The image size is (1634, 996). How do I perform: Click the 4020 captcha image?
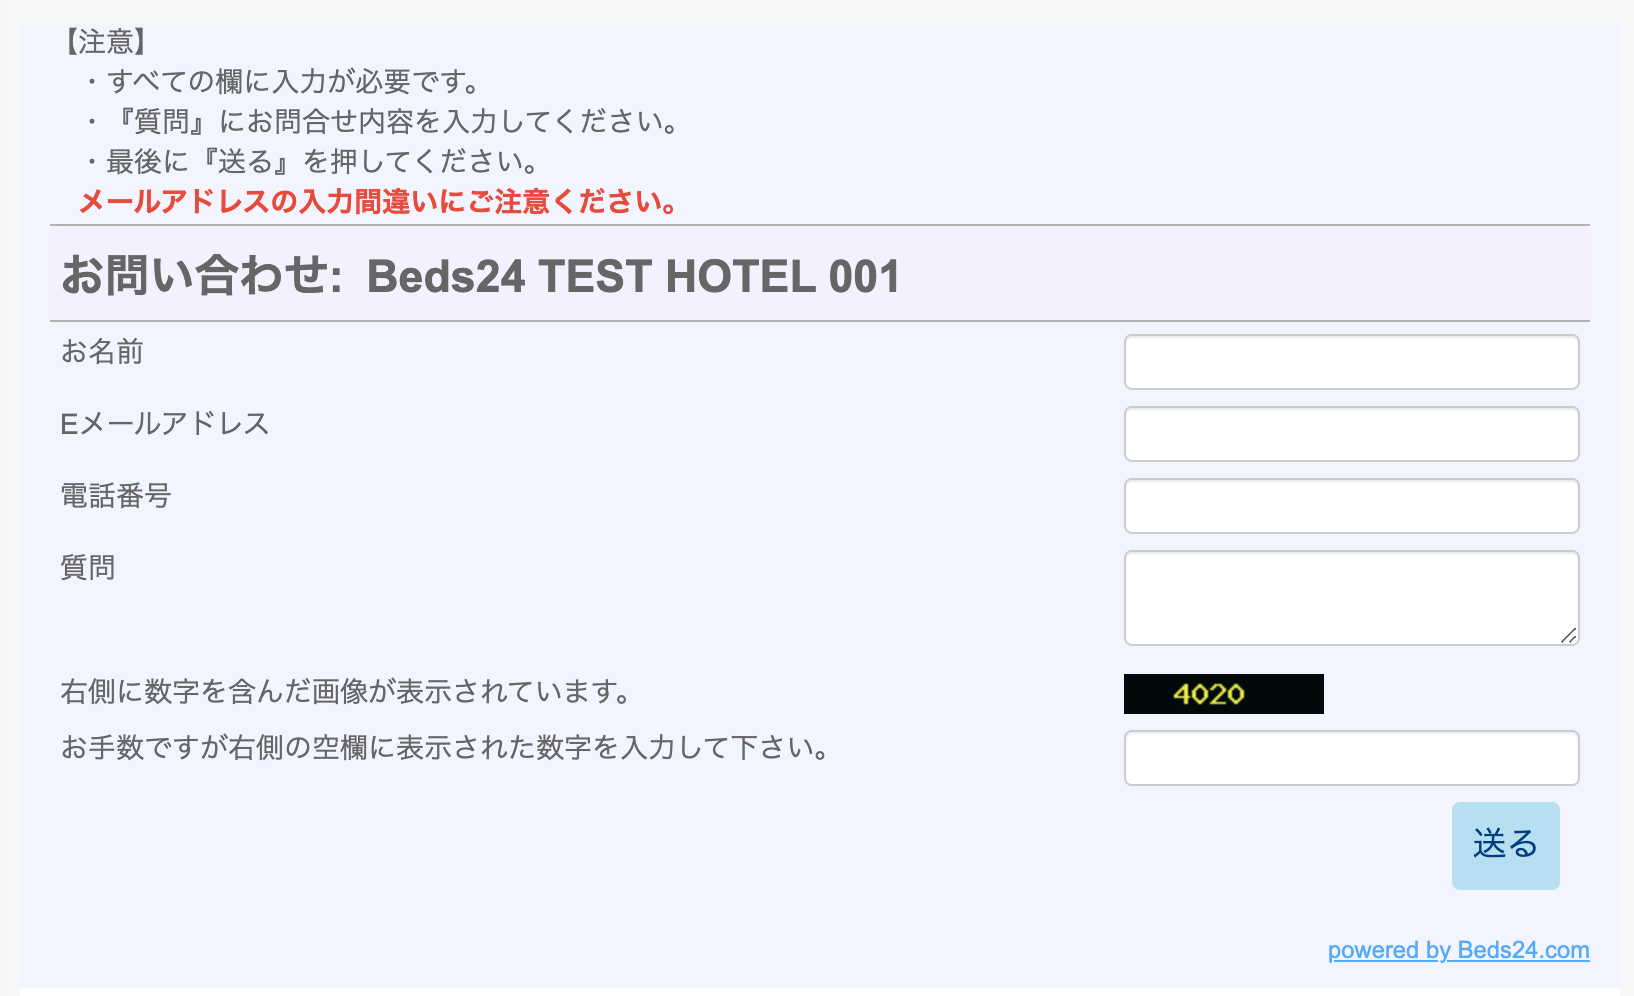1223,694
